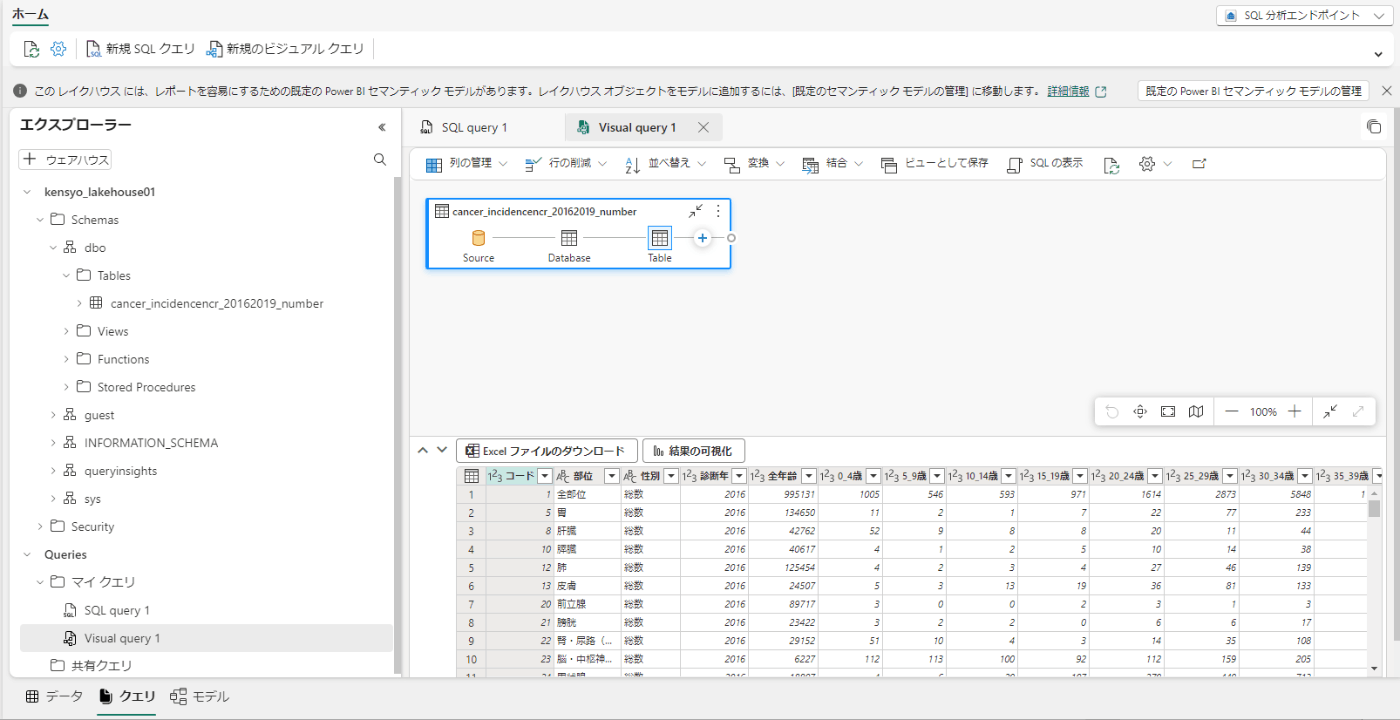Dismiss the info banner with X
Viewport: 1400px width, 720px height.
click(1386, 91)
